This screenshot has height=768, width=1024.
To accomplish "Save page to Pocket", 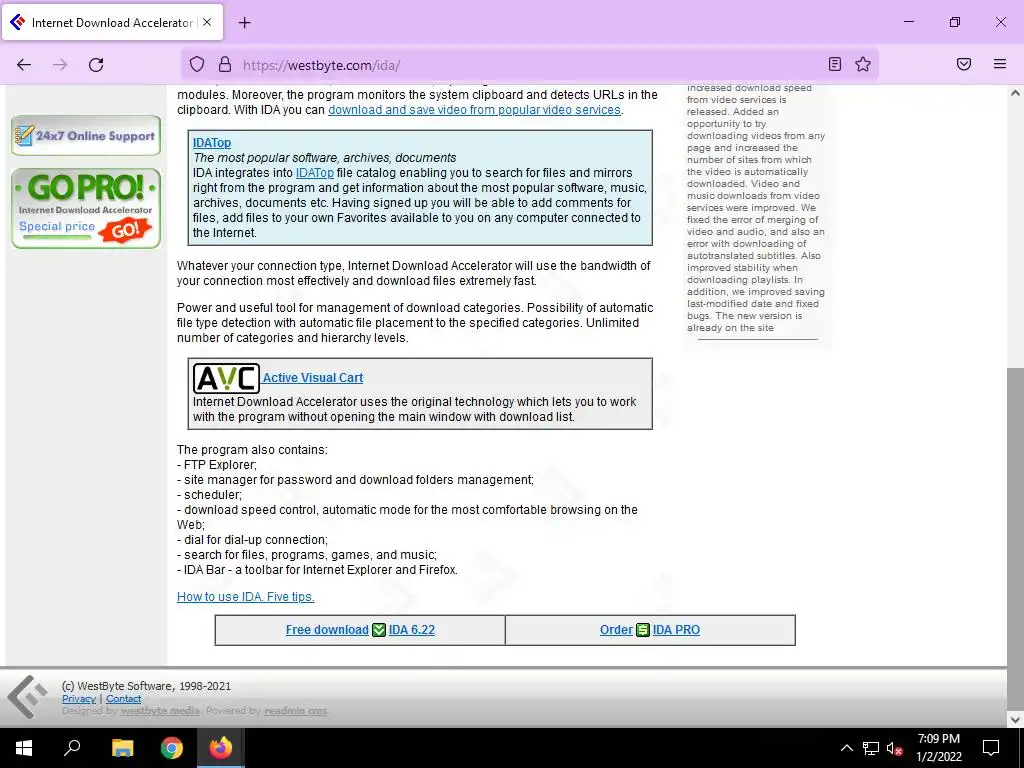I will tap(964, 64).
